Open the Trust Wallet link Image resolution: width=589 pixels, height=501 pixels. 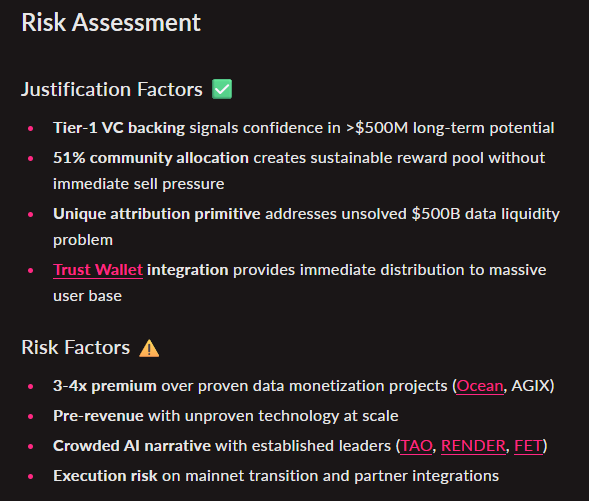click(98, 270)
